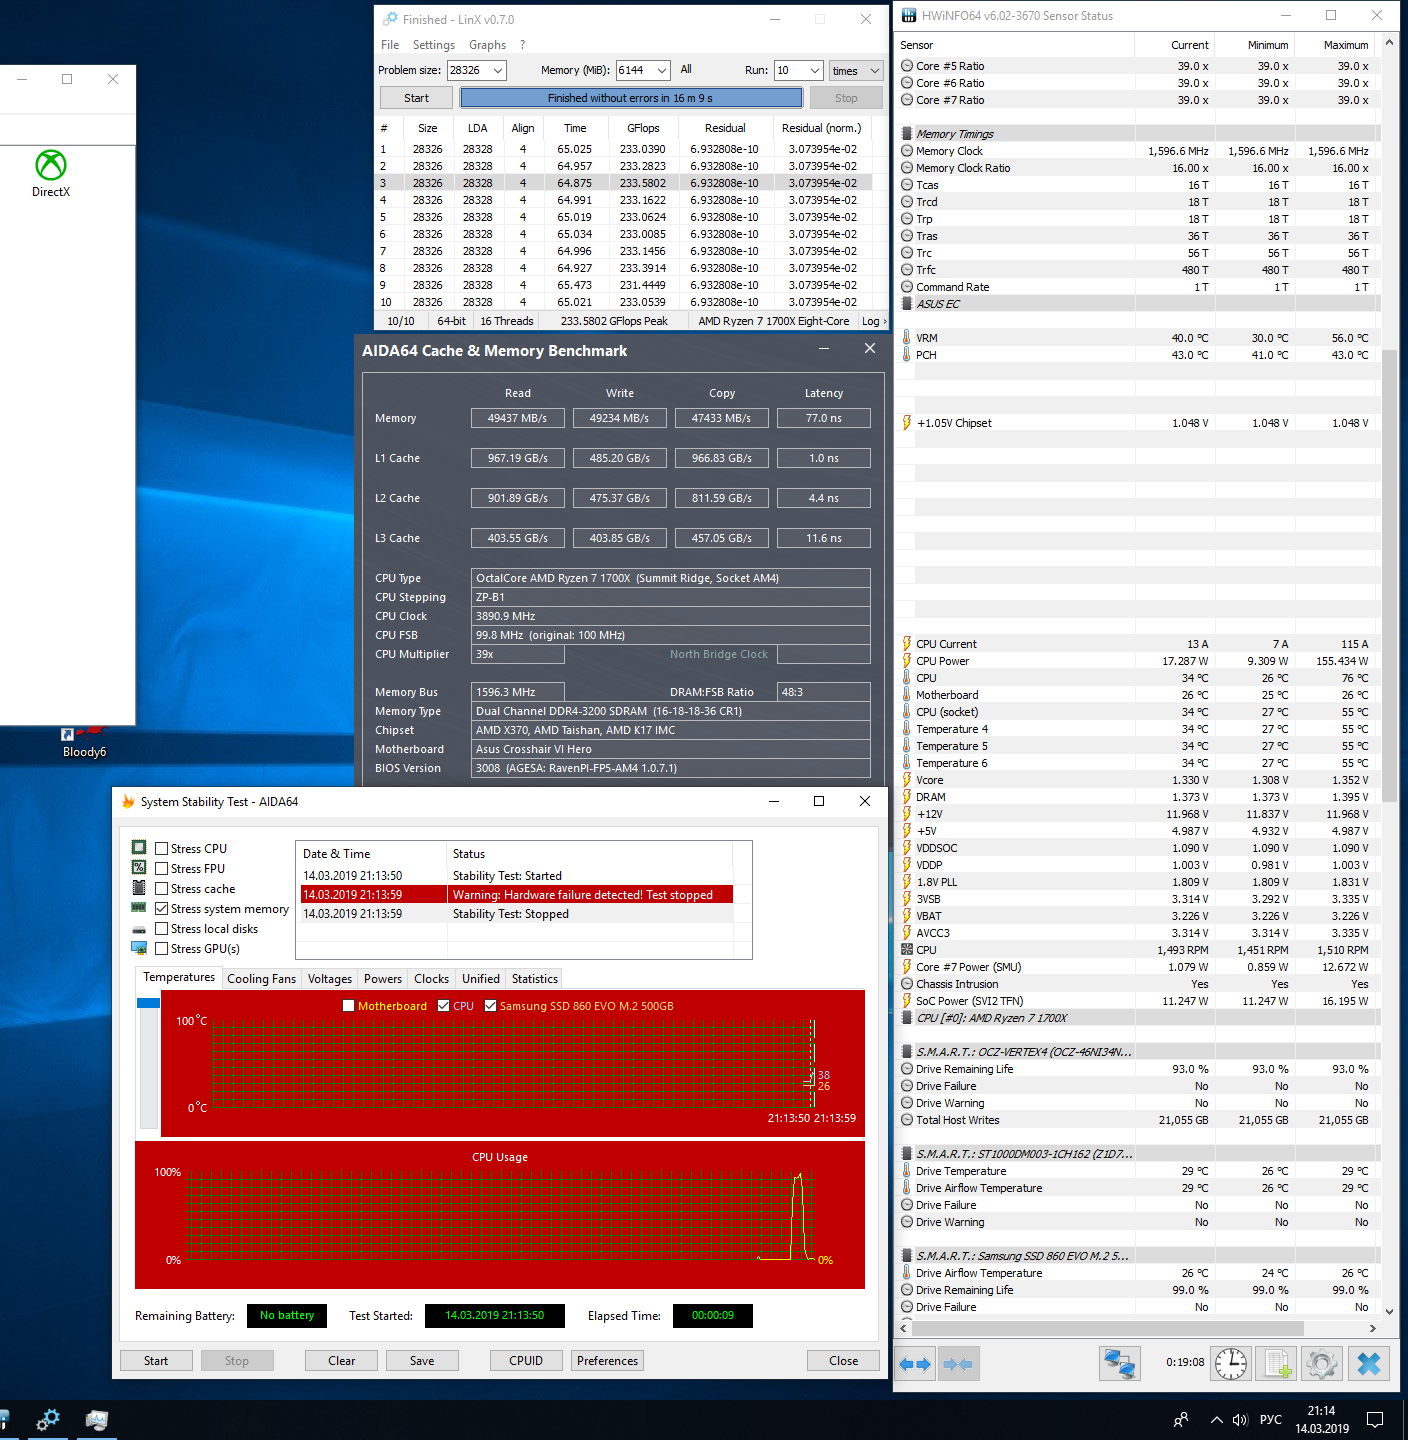Click the CPU Current lightning bolt icon
Viewport: 1408px width, 1440px height.
coord(907,644)
